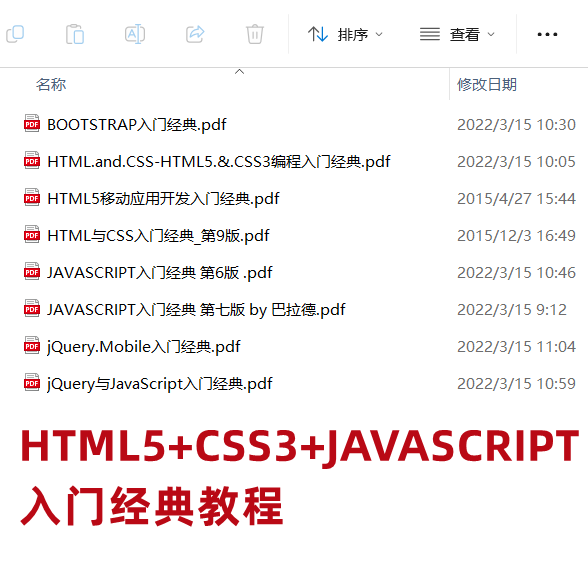The width and height of the screenshot is (588, 588).
Task: Click the PDF icon of JAVASCRIPT入门经典 第七版
Action: 32,309
